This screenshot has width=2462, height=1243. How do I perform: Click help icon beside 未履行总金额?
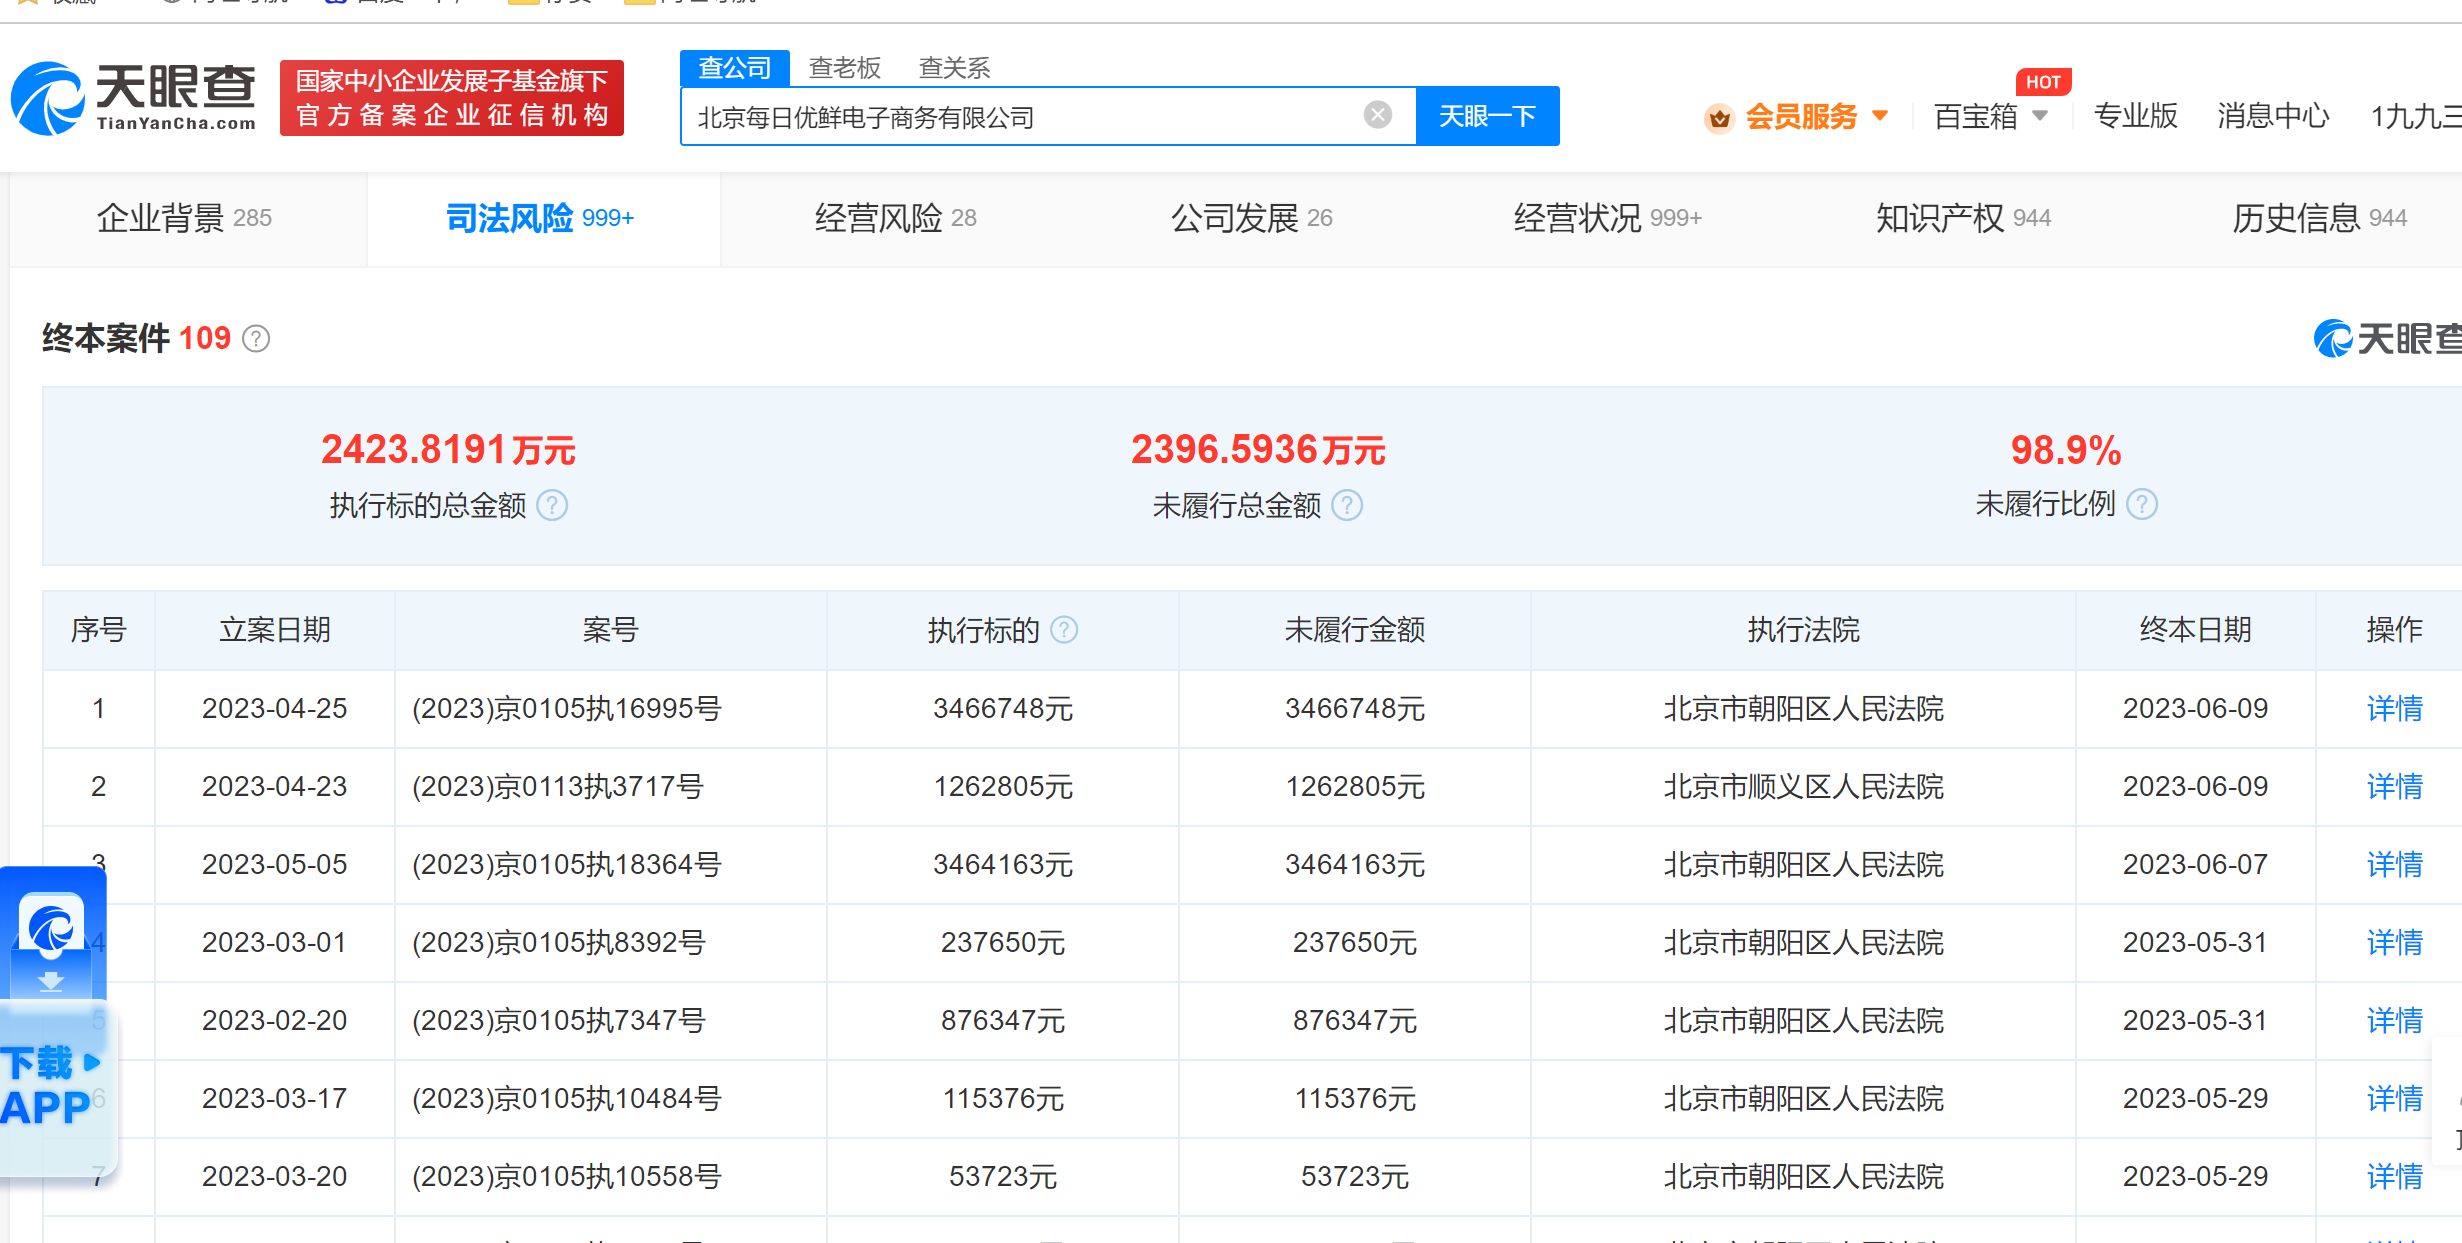tap(1347, 505)
